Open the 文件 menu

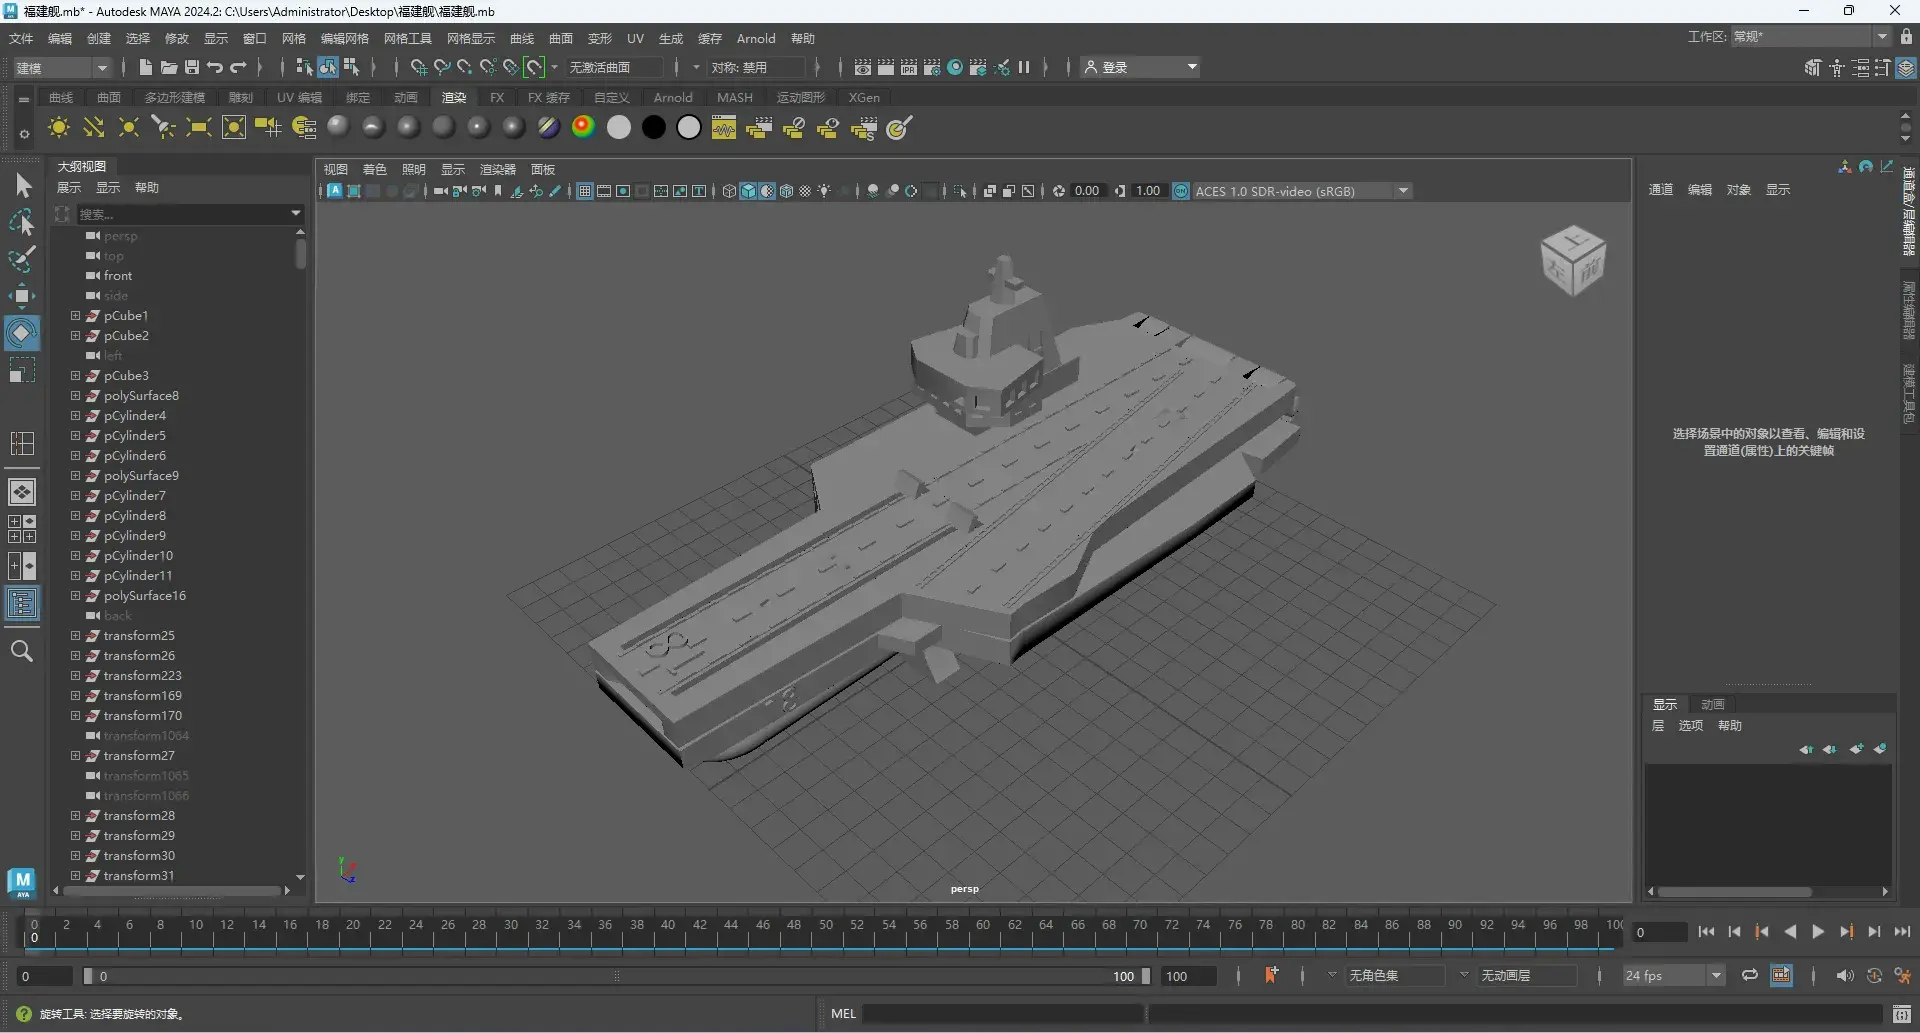point(21,38)
